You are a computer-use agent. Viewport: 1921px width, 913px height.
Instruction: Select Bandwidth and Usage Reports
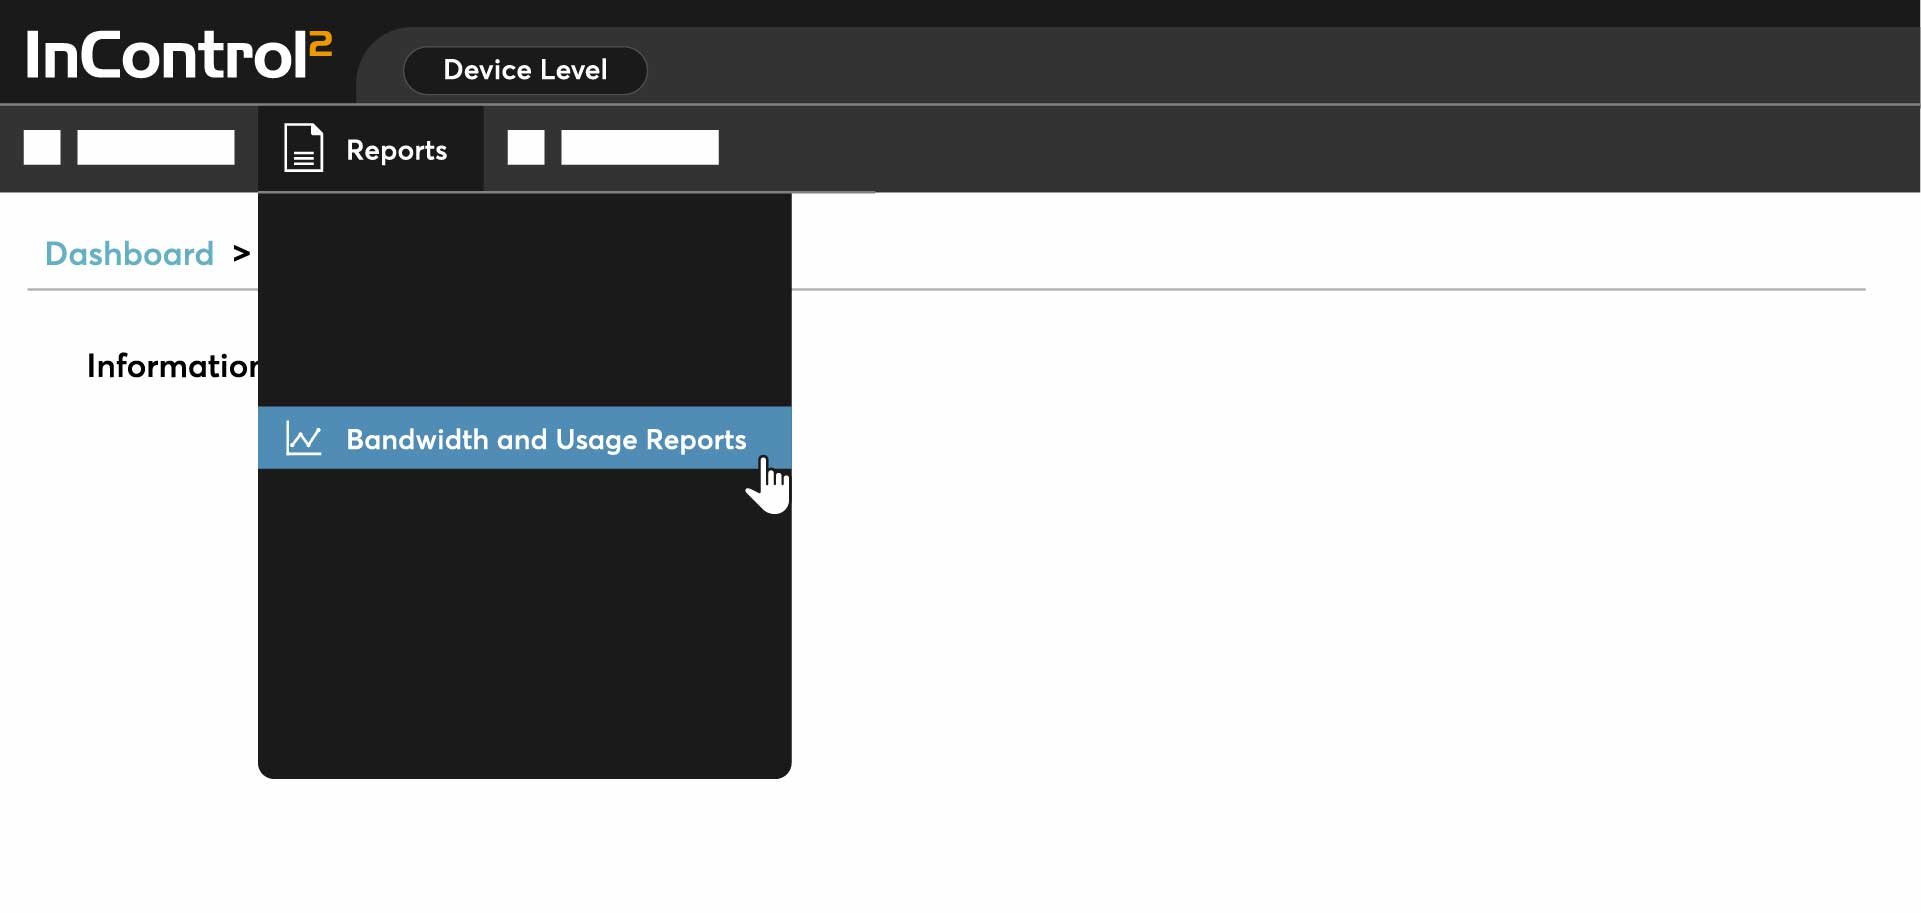point(524,438)
